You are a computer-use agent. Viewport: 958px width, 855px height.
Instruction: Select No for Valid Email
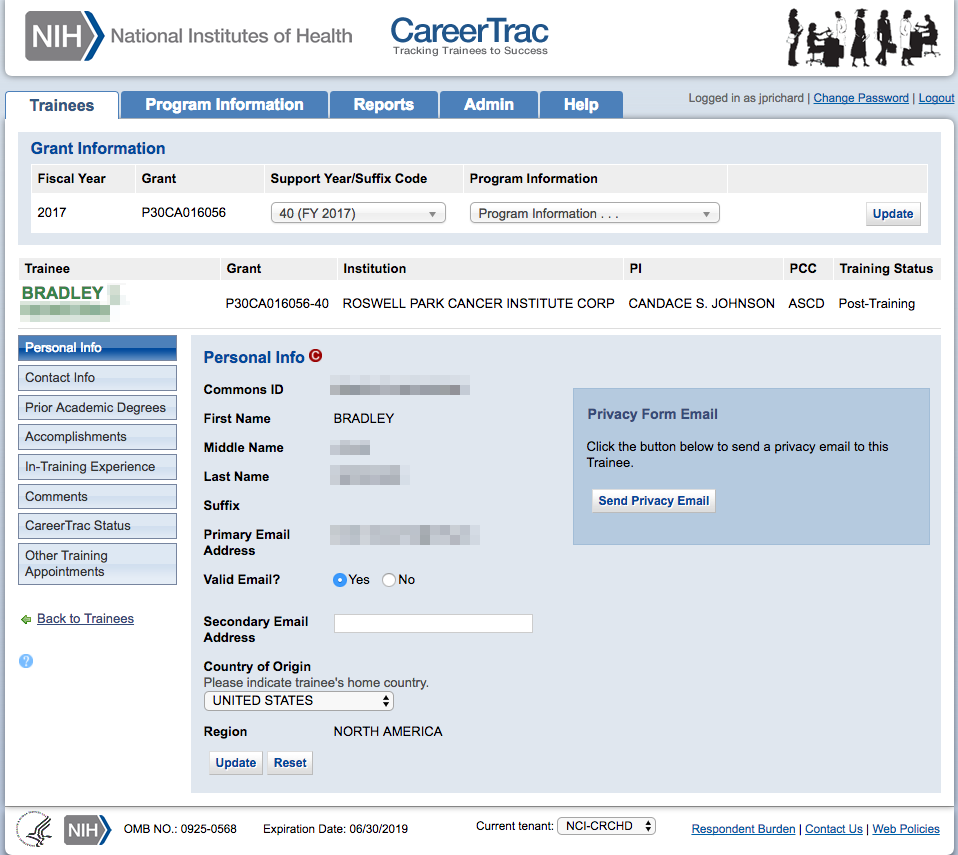click(389, 580)
